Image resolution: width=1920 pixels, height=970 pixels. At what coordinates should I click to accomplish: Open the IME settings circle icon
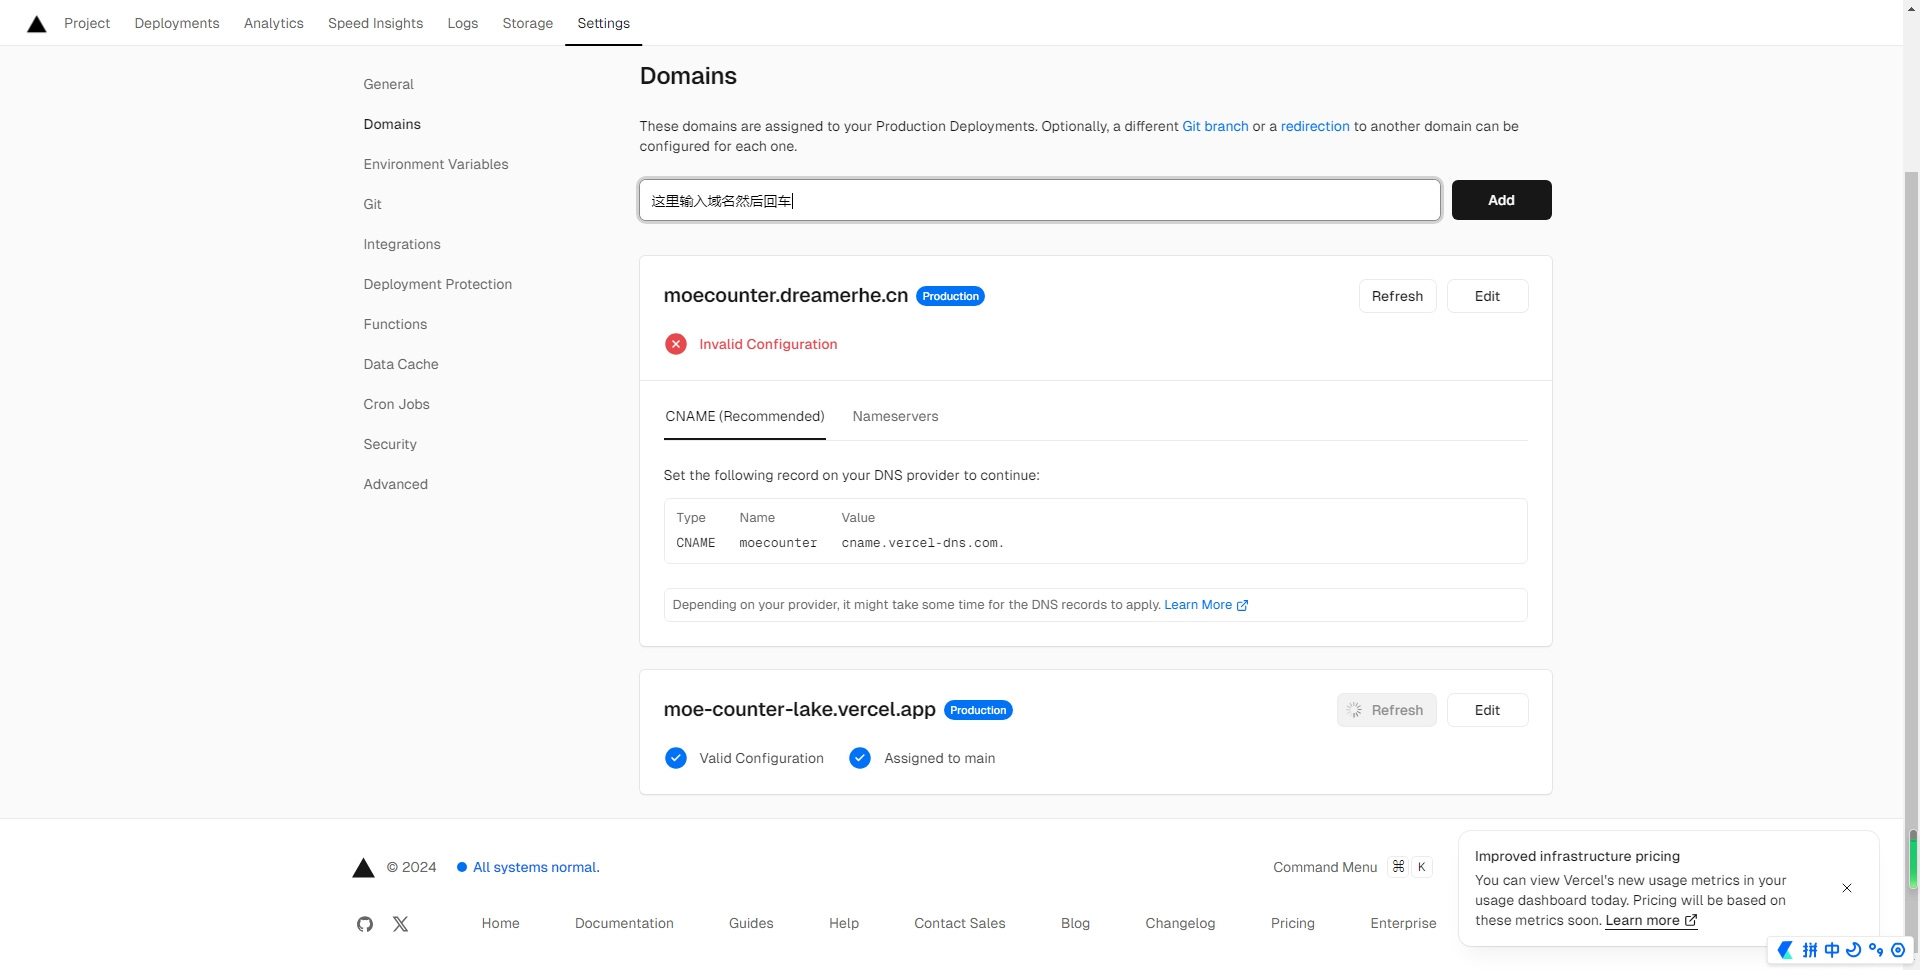tap(1898, 950)
